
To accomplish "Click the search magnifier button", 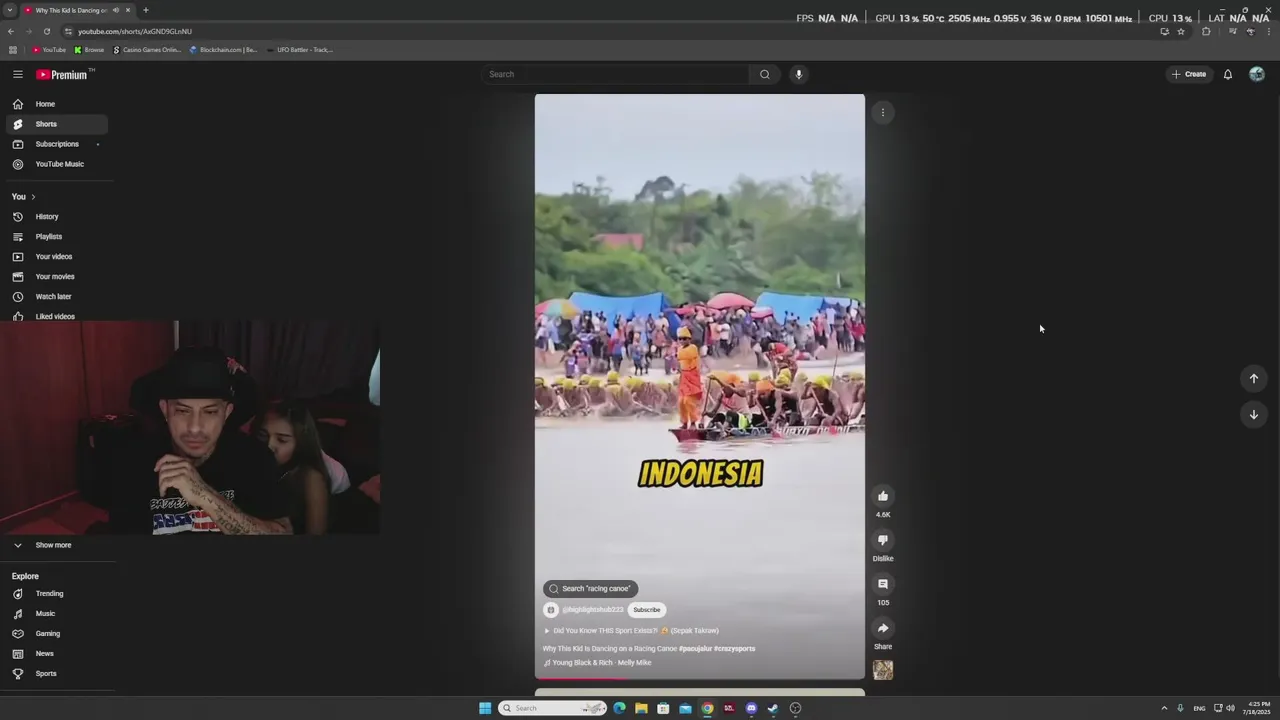I will (765, 74).
